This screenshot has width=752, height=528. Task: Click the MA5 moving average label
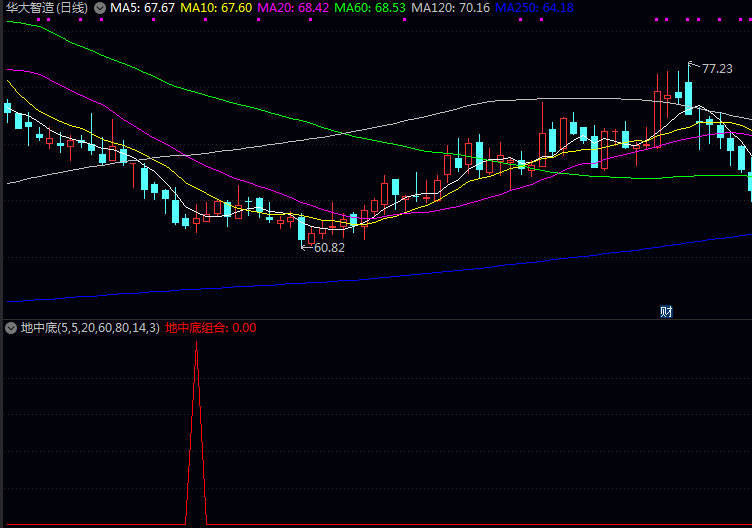[x=140, y=8]
